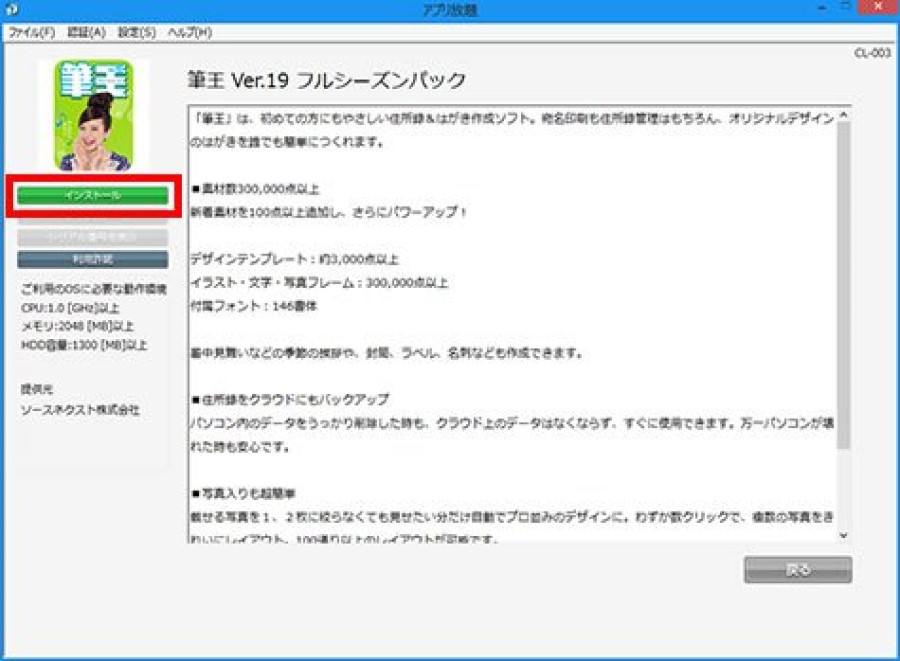Viewport: 900px width, 661px height.
Task: Open the 設定(S) menu
Action: point(137,33)
